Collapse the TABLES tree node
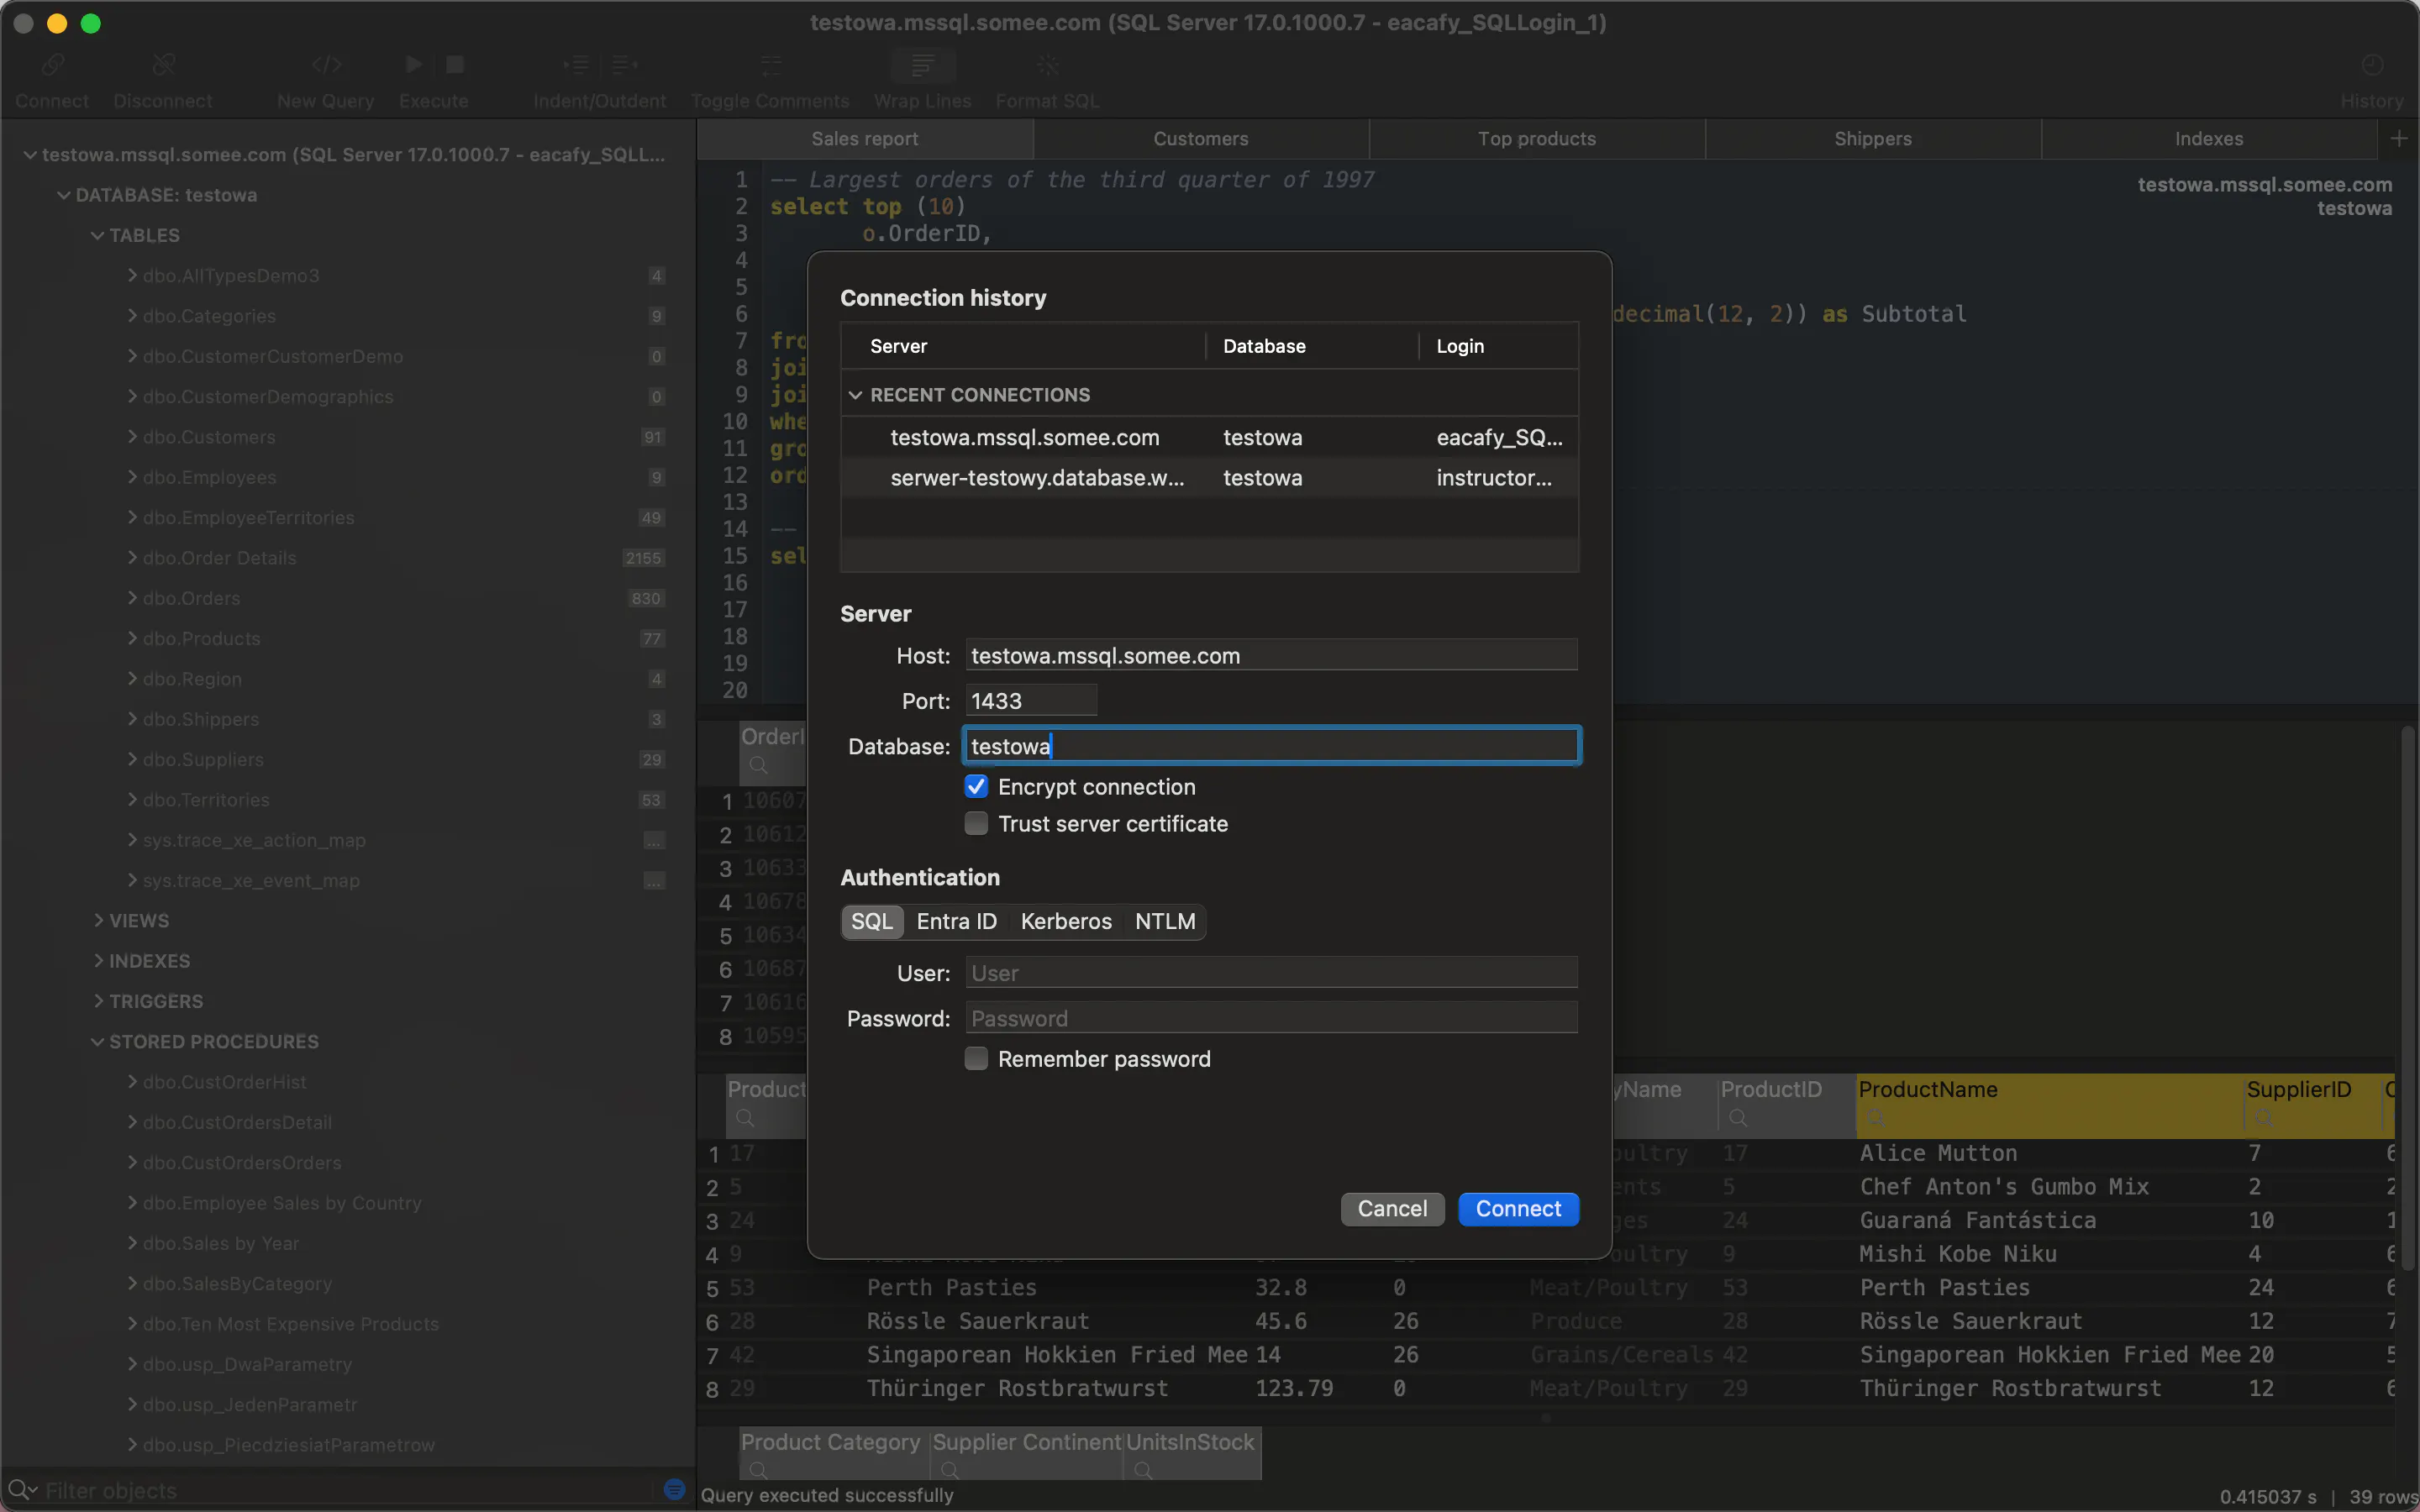Viewport: 2420px width, 1512px height. click(97, 236)
